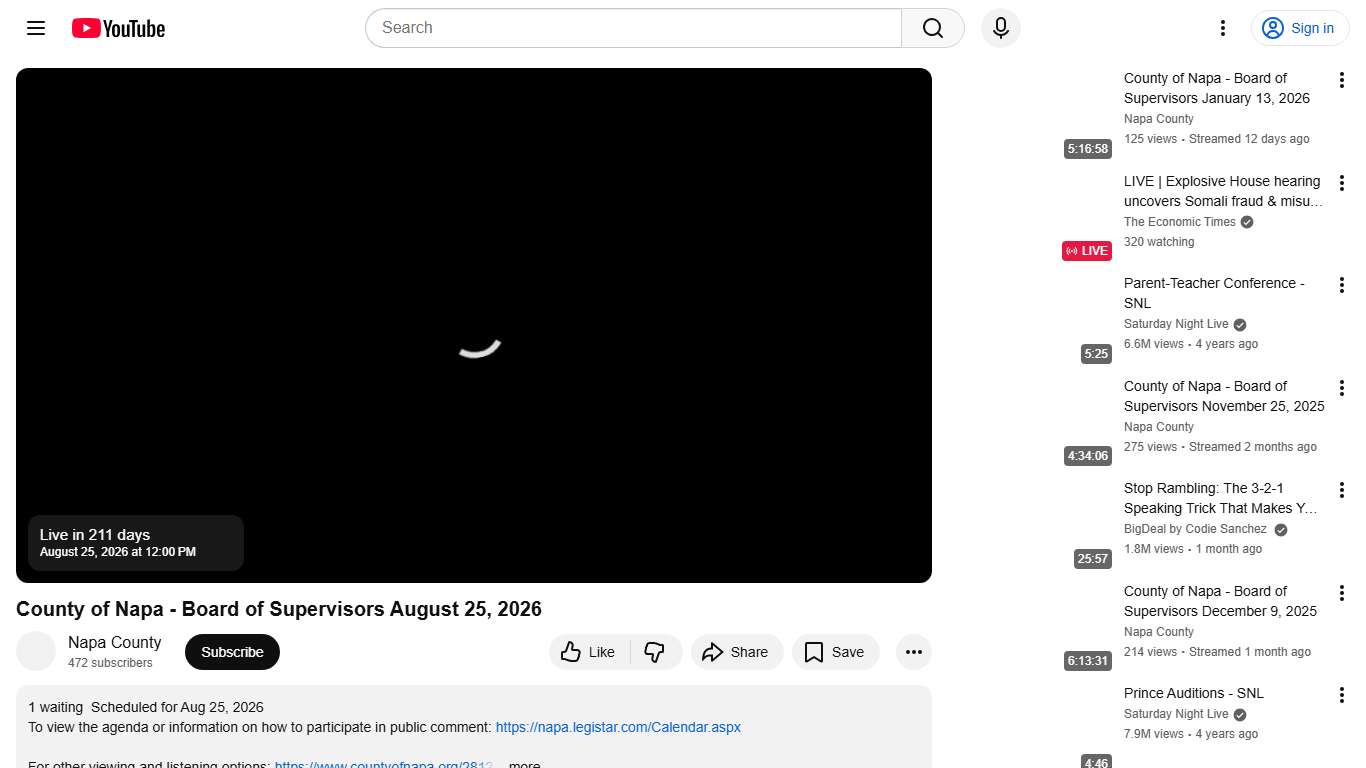Click the magnifying glass search button
Screen dimensions: 1366x768
pos(932,28)
